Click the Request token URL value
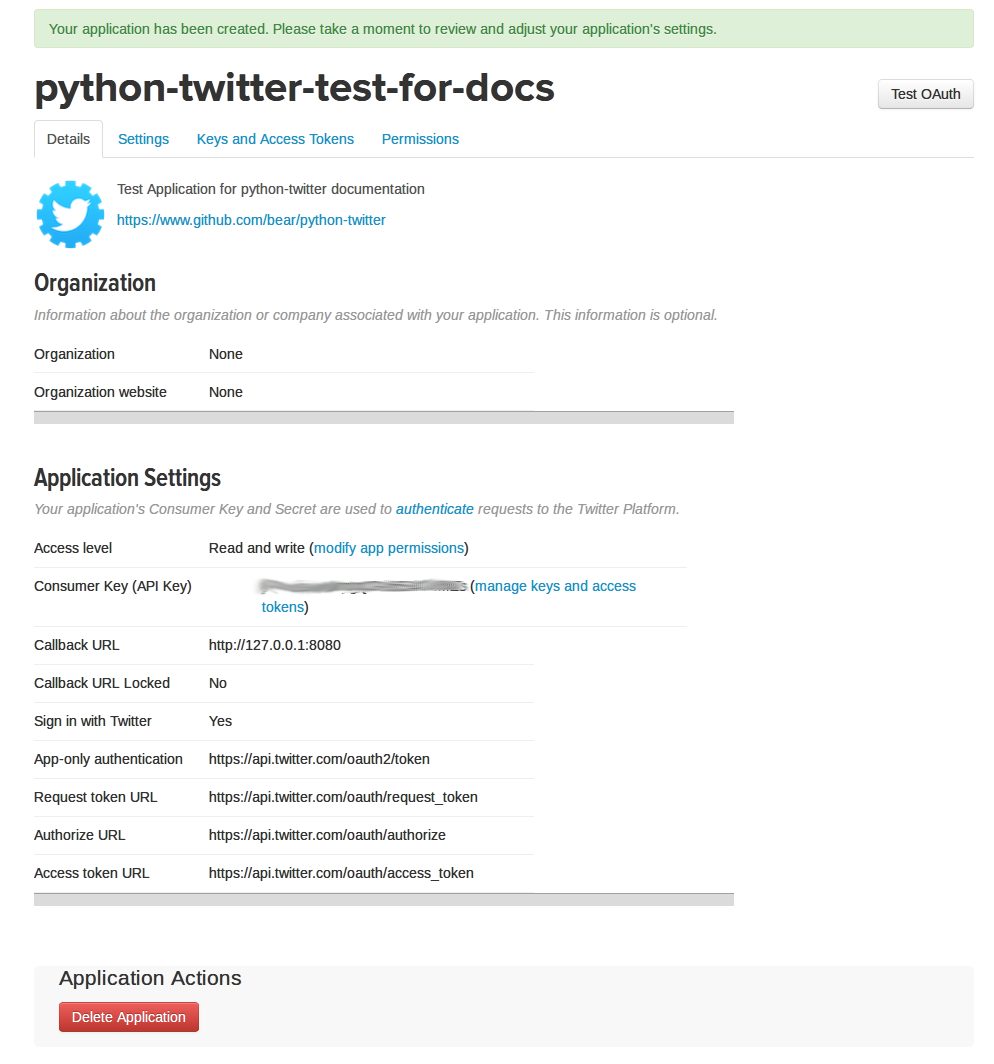 (x=343, y=797)
